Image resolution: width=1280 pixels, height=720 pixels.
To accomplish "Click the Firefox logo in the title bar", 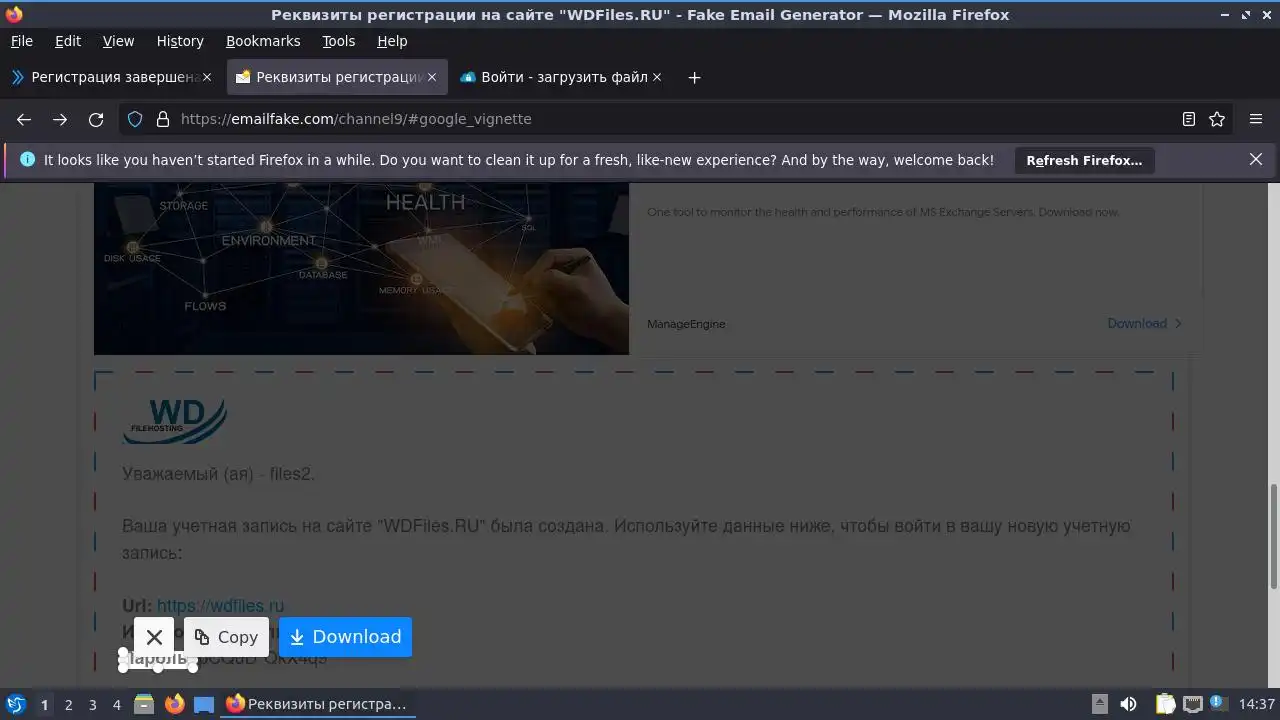I will pos(14,14).
